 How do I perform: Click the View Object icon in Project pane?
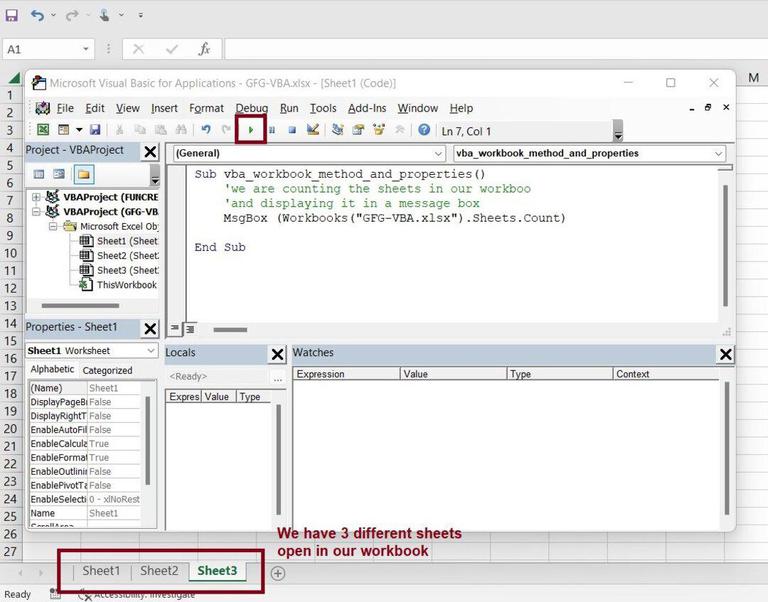(x=59, y=174)
